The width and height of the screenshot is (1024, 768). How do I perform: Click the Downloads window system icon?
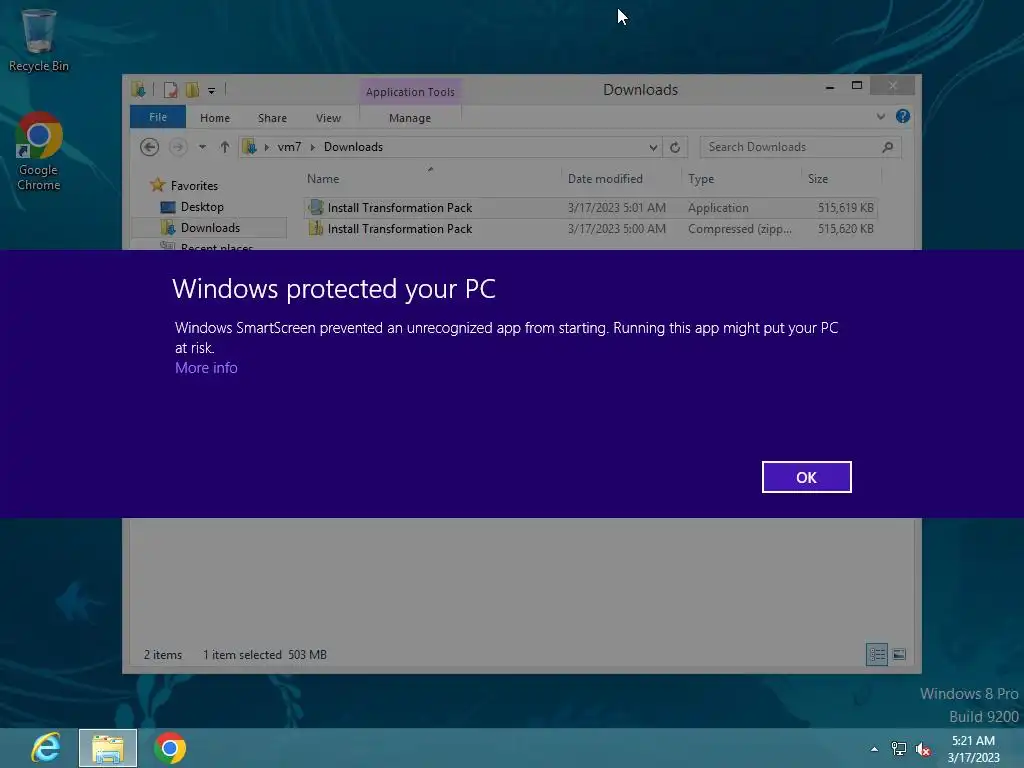click(x=138, y=89)
